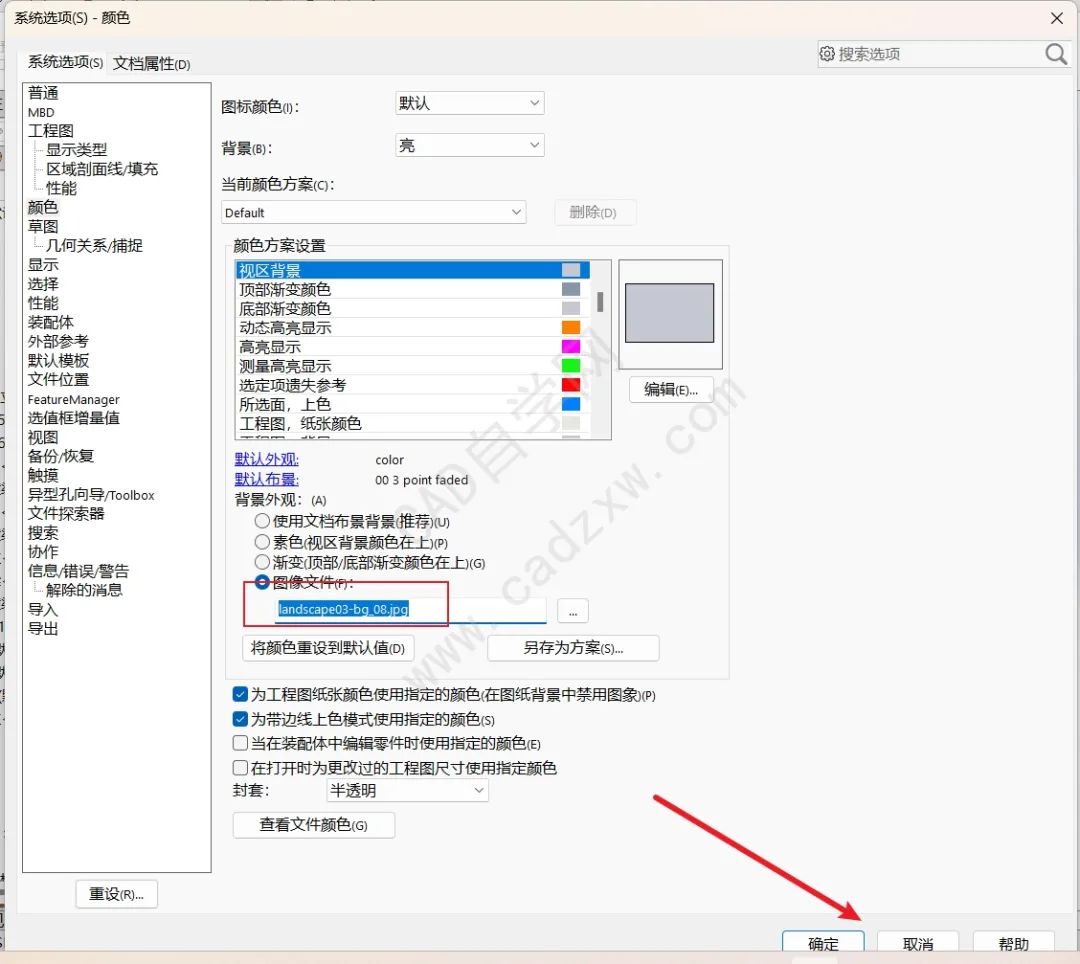1080x964 pixels.
Task: Click the 另存为方案 button
Action: (572, 648)
